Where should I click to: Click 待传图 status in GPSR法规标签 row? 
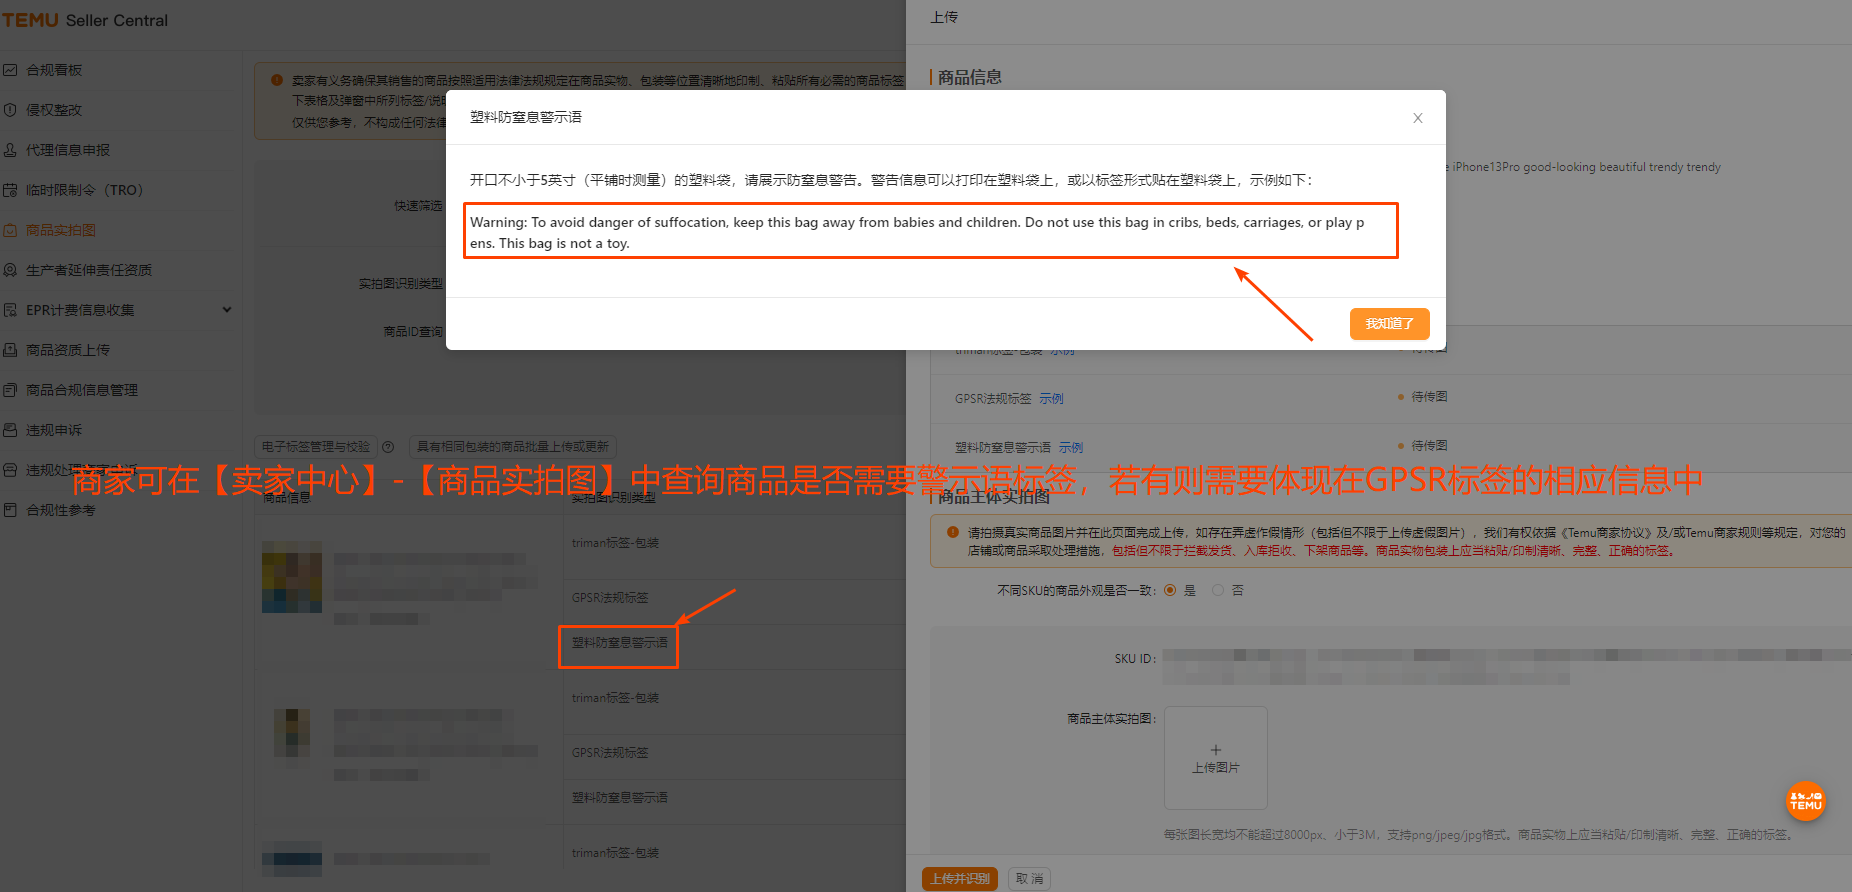click(x=1429, y=397)
